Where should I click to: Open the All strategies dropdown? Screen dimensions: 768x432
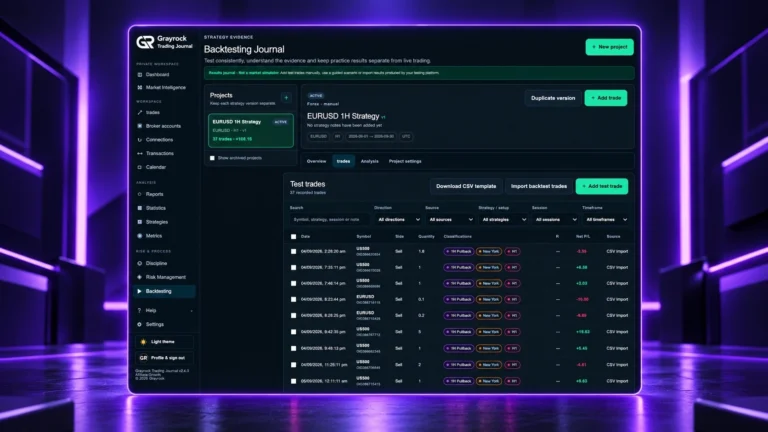coord(504,220)
